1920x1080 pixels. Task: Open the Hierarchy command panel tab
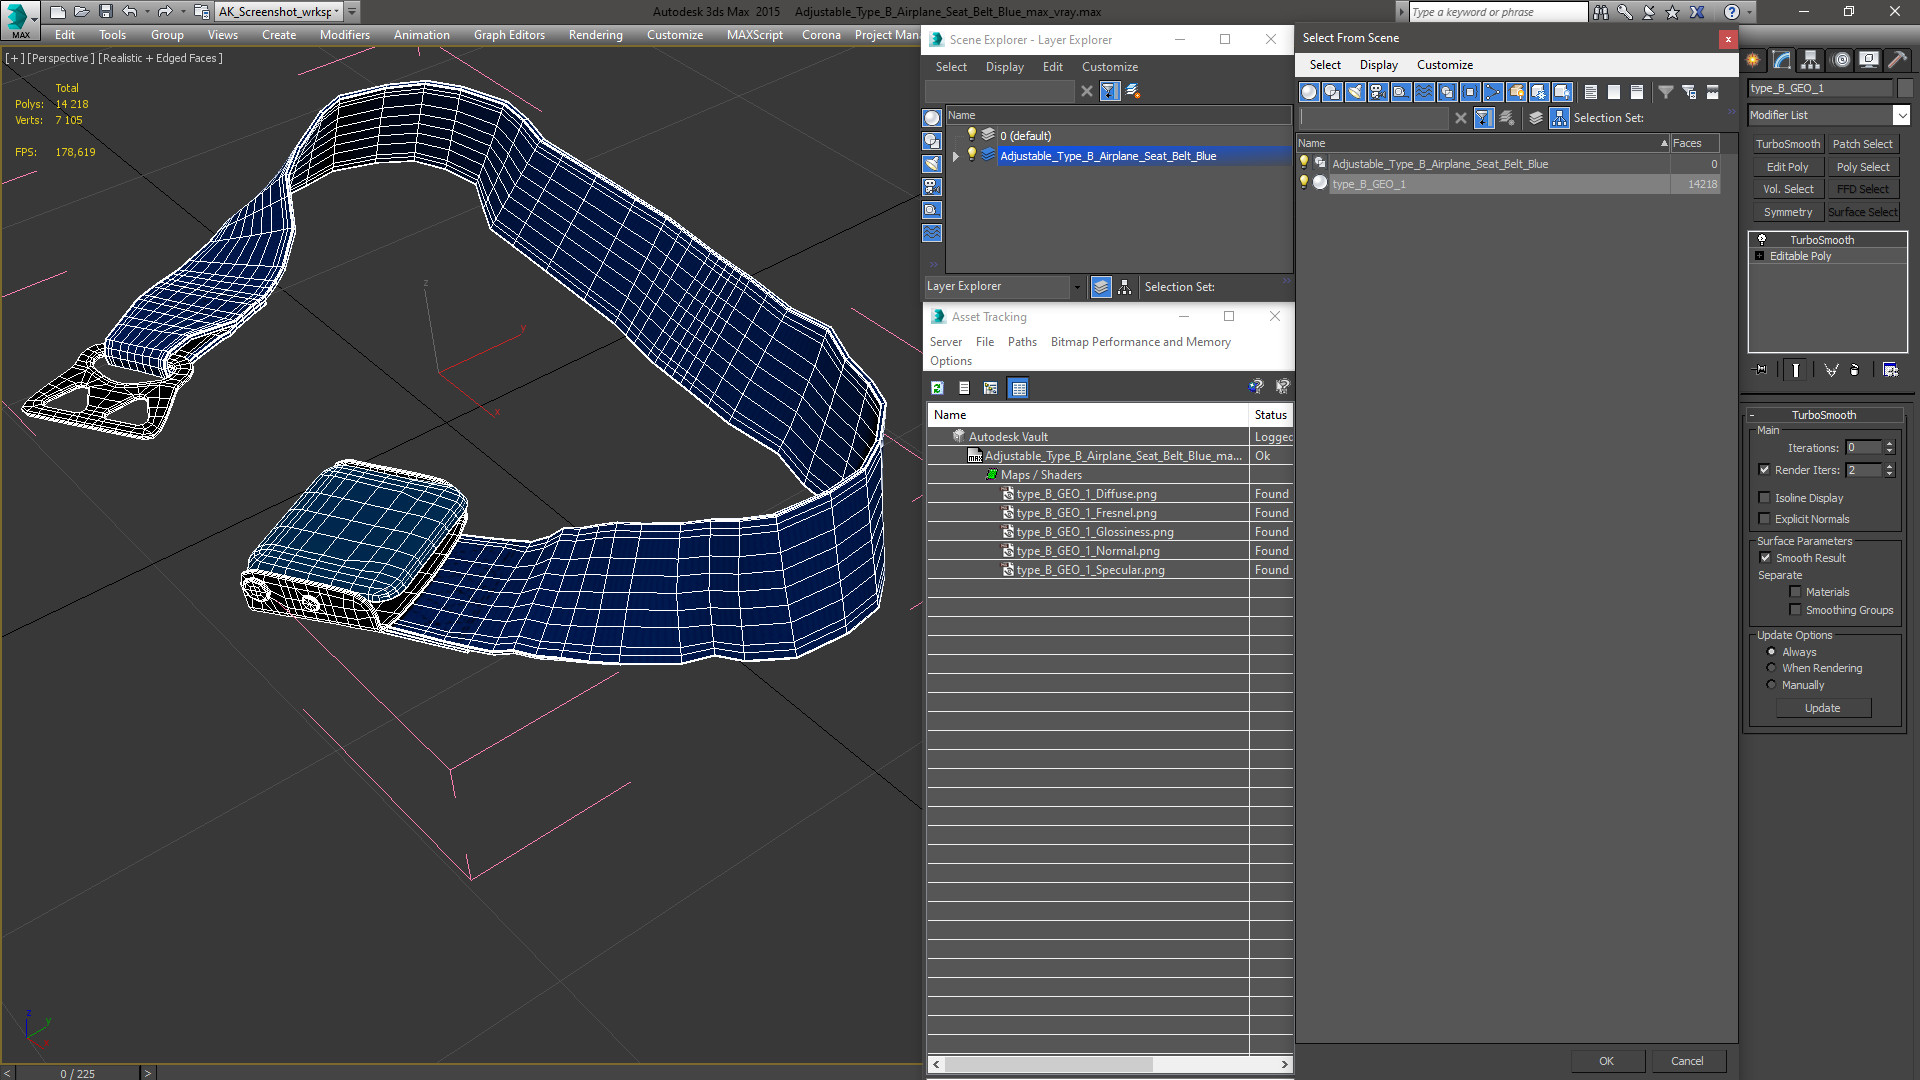tap(1810, 60)
